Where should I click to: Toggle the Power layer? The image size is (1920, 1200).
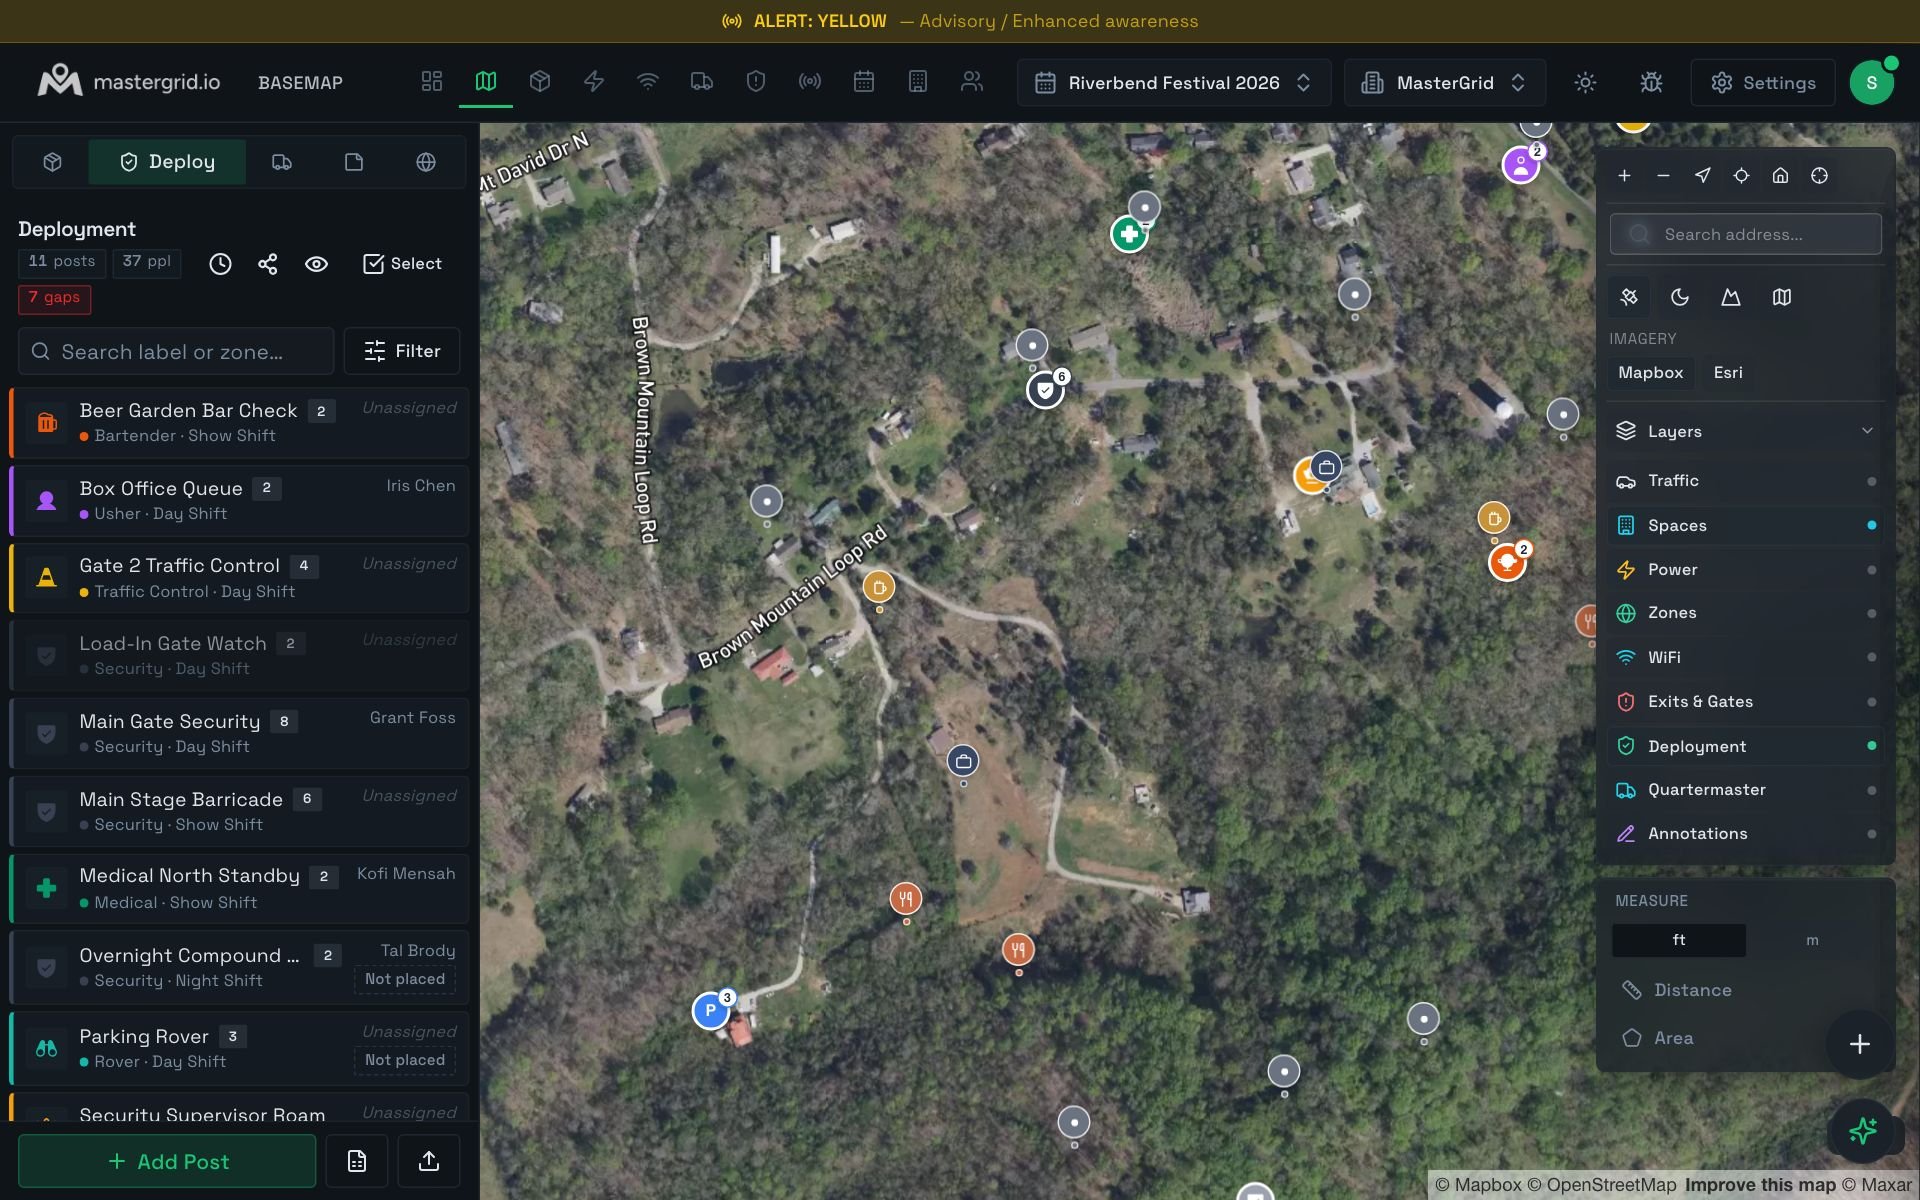tap(1745, 569)
